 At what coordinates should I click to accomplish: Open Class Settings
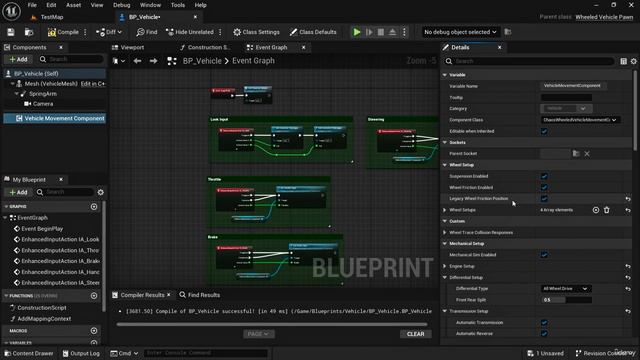[256, 32]
